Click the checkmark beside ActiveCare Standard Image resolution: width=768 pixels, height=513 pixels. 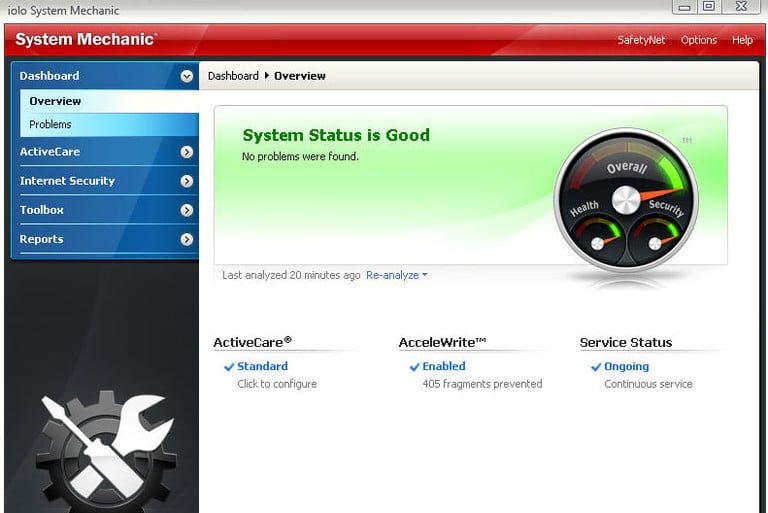click(x=229, y=367)
